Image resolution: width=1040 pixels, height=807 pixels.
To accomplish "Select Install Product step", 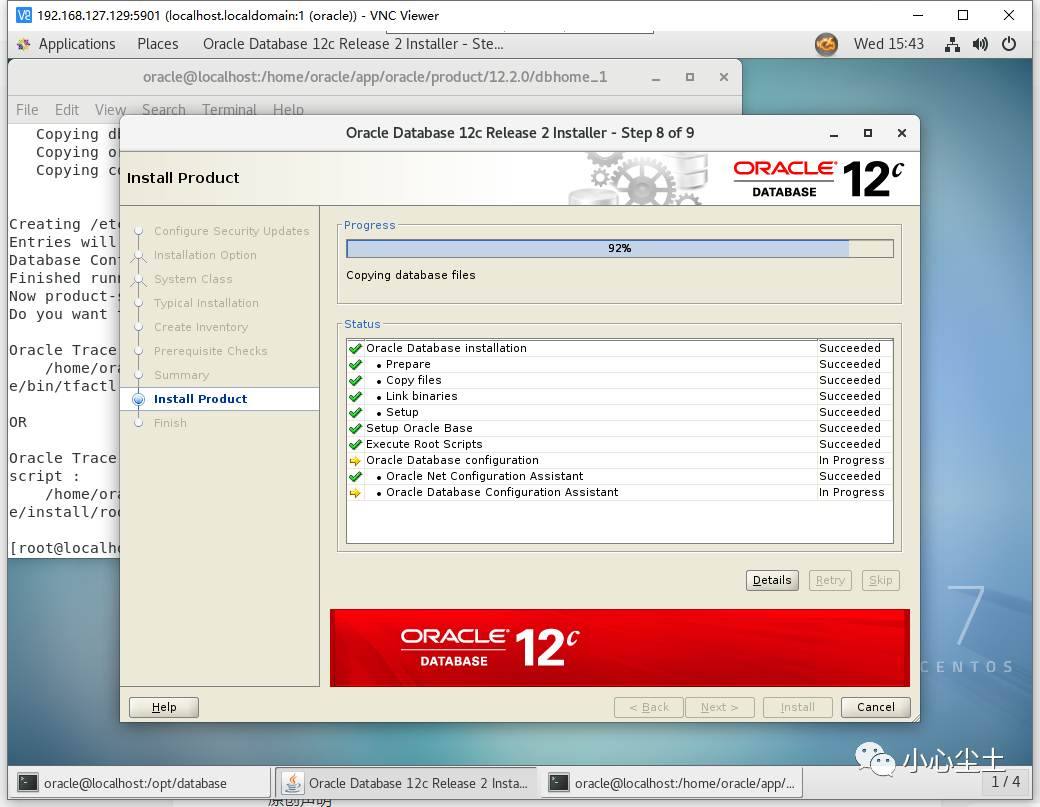I will pos(200,399).
